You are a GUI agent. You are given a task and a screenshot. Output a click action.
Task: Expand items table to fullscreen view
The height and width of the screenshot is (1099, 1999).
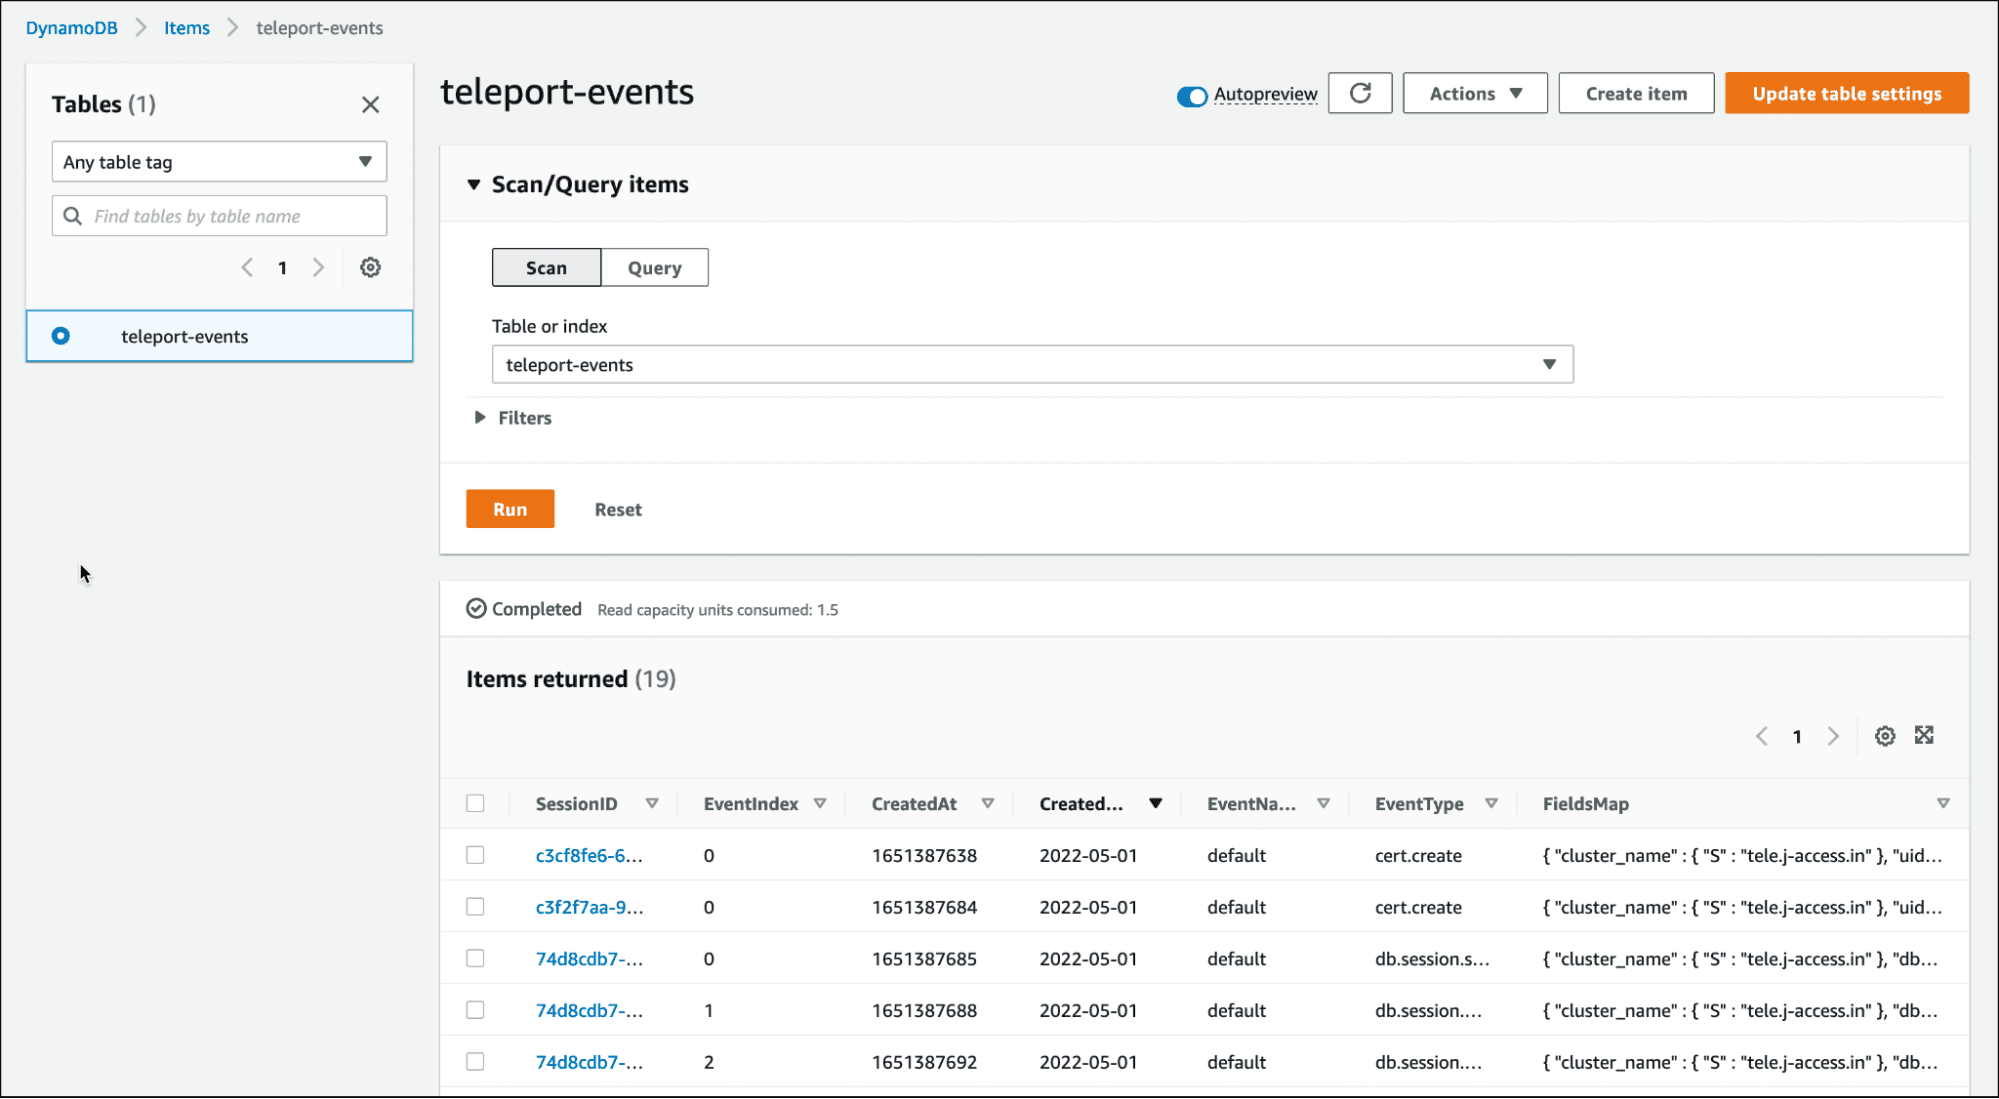1923,735
